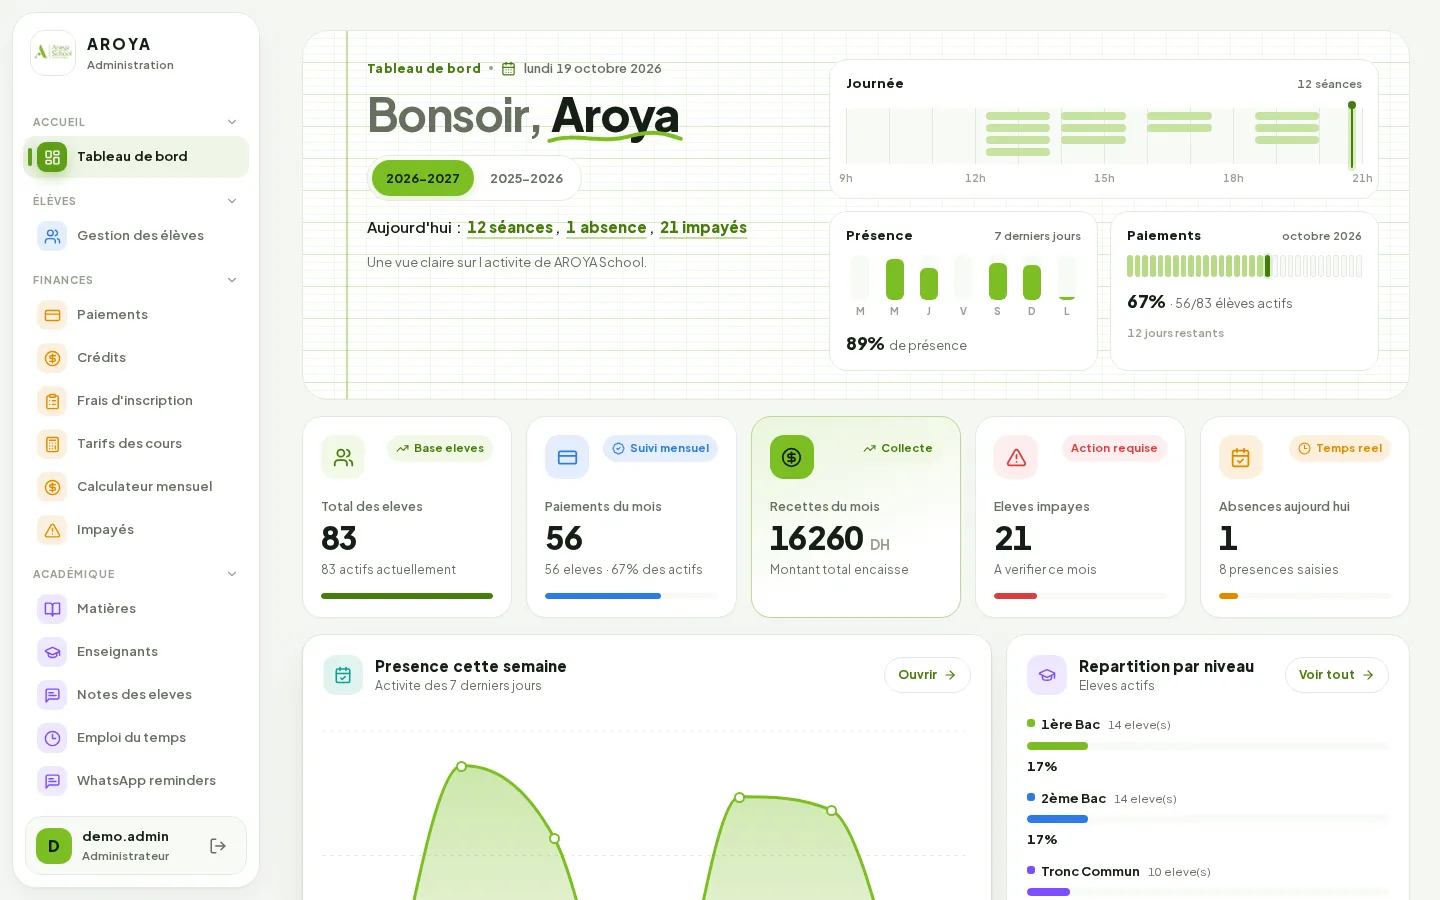Image resolution: width=1440 pixels, height=900 pixels.
Task: Click the Recettes du mois dollar icon
Action: [x=792, y=457]
